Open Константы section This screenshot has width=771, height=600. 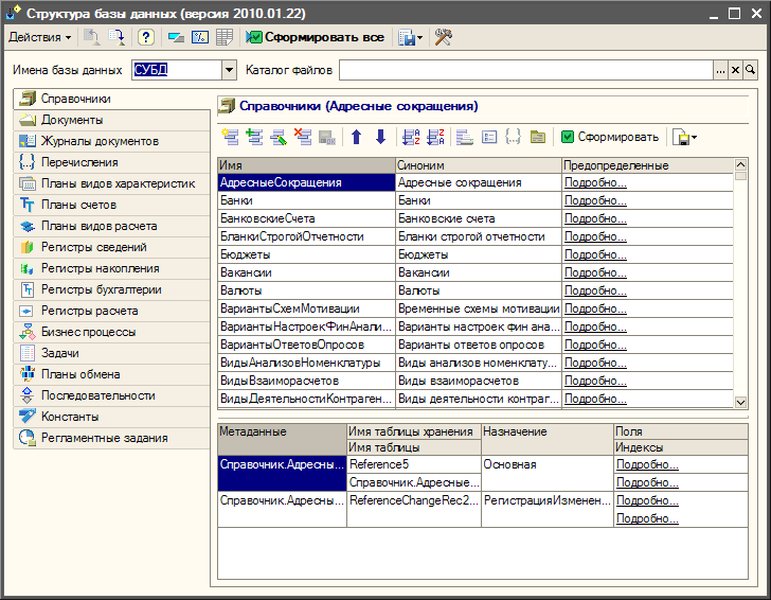coord(112,417)
